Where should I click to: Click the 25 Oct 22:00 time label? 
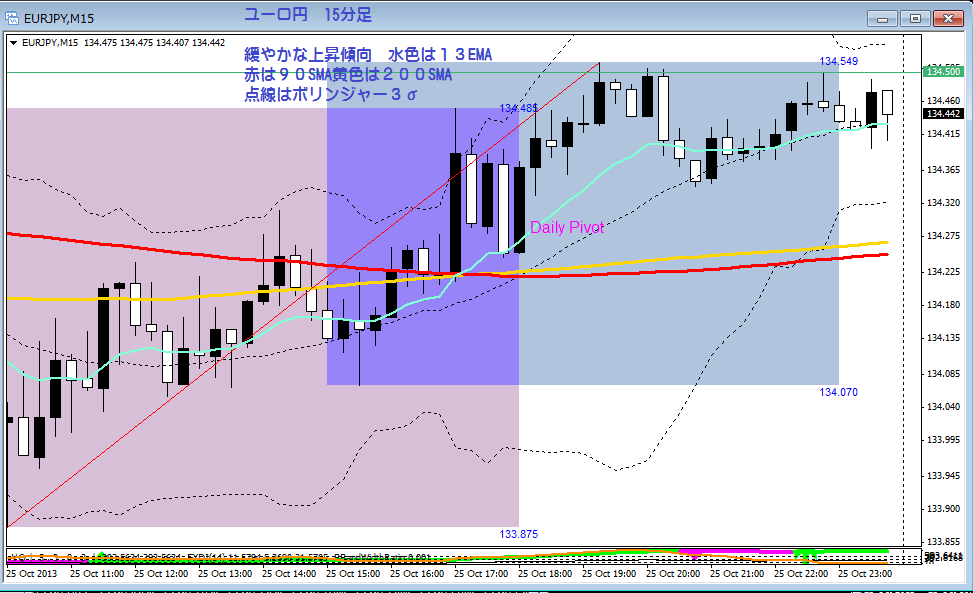[x=800, y=574]
